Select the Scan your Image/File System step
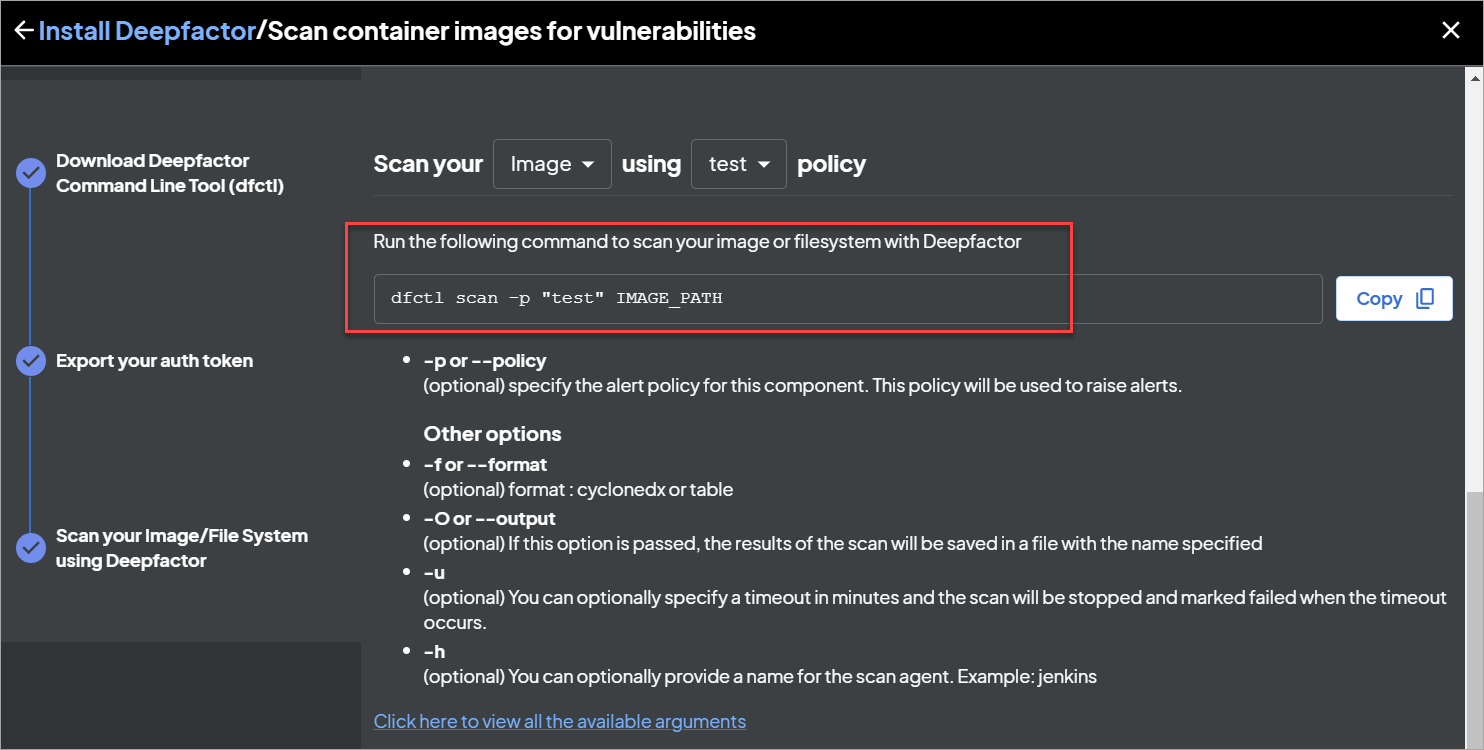1484x750 pixels. coord(182,548)
